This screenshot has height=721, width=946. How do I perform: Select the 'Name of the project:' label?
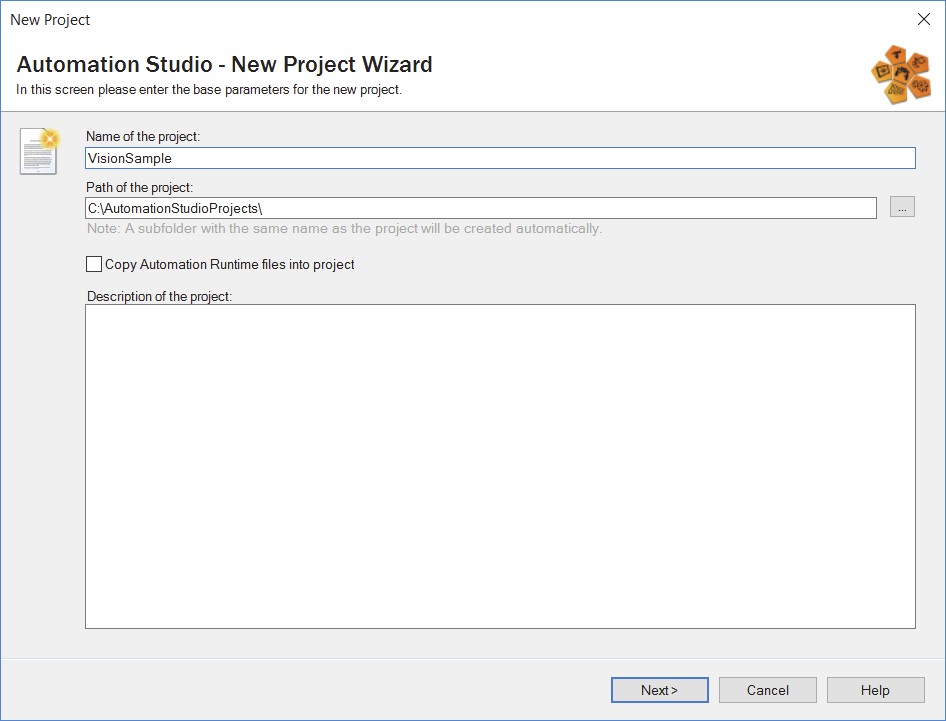(143, 136)
